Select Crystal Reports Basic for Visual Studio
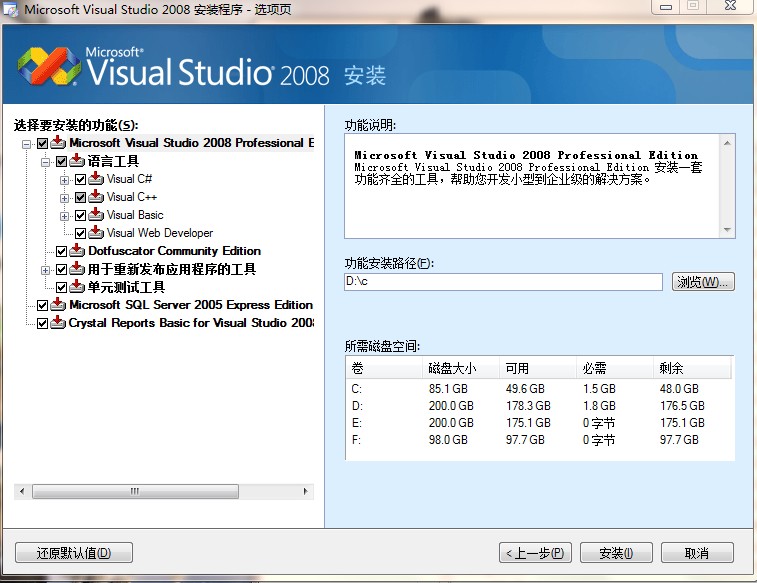Image resolution: width=757 pixels, height=583 pixels. [x=191, y=323]
